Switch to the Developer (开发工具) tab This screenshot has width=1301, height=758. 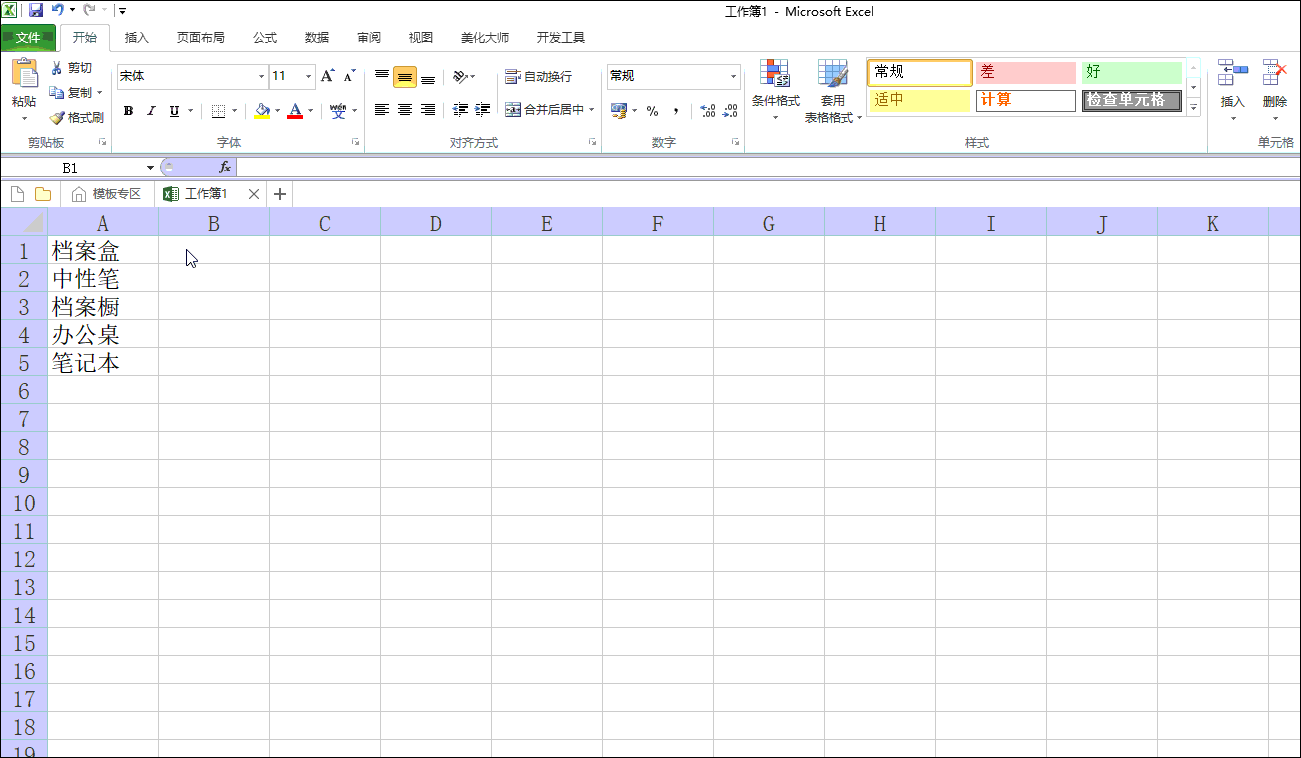561,38
